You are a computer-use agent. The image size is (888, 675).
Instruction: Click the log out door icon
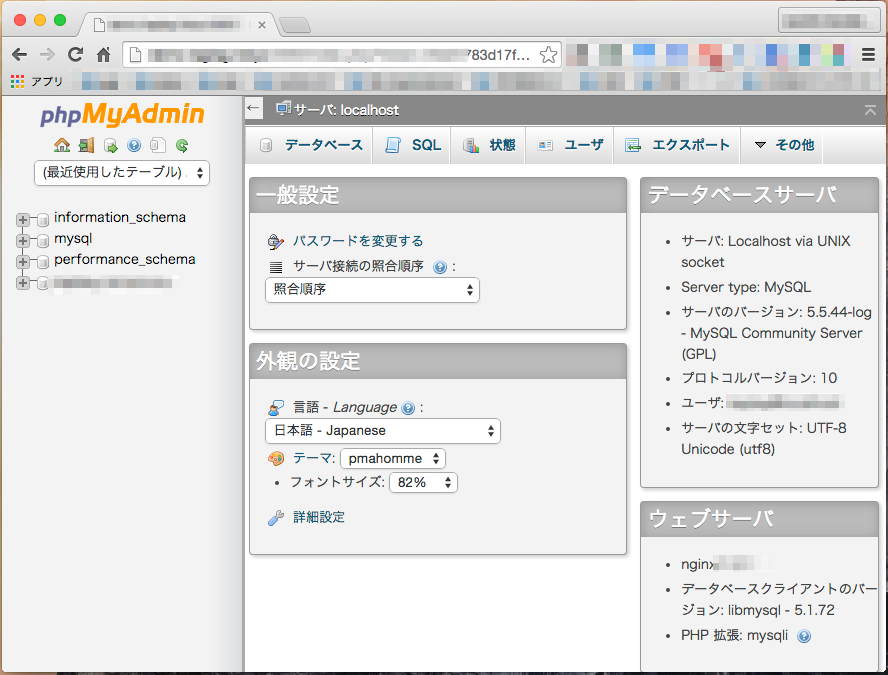click(x=86, y=146)
